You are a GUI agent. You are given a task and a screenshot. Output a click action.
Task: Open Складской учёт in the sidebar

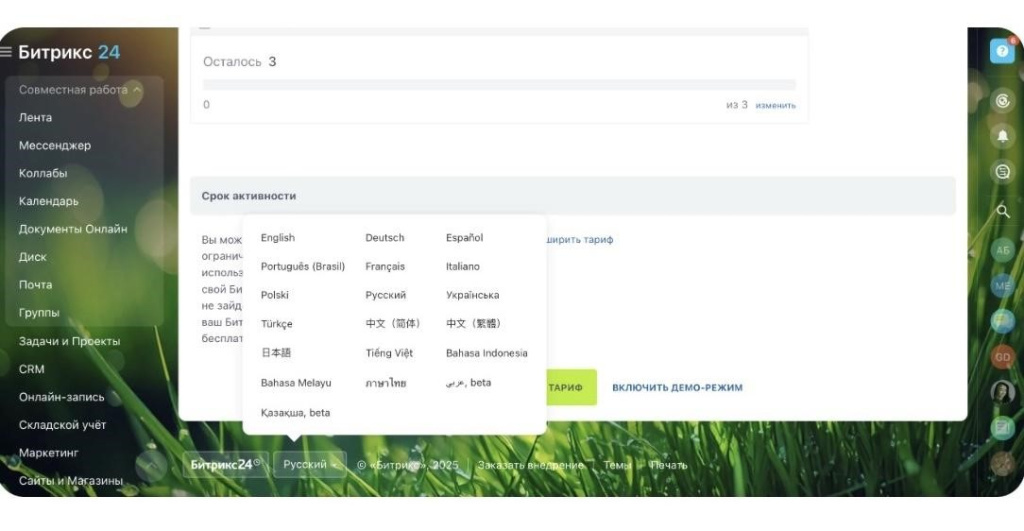pos(62,425)
